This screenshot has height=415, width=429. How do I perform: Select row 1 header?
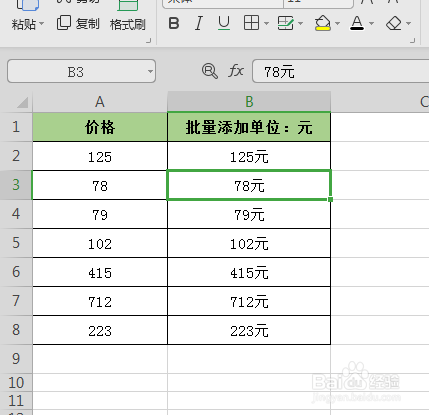pyautogui.click(x=16, y=127)
